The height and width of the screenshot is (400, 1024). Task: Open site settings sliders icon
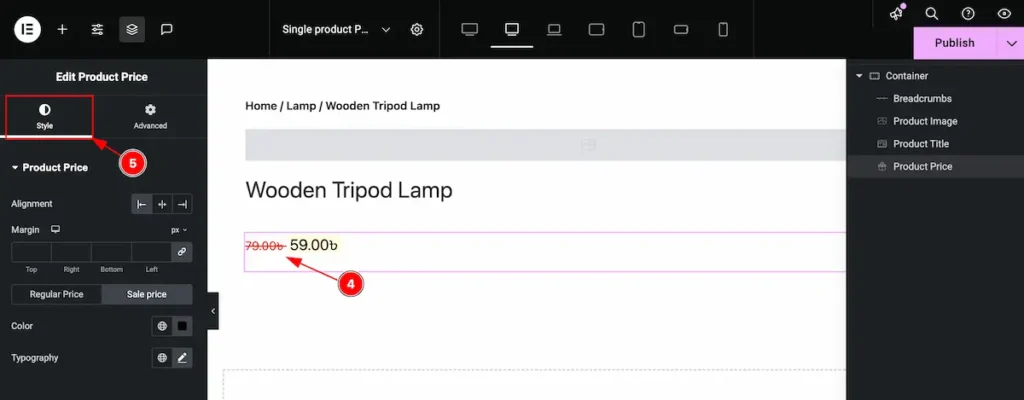(x=97, y=29)
